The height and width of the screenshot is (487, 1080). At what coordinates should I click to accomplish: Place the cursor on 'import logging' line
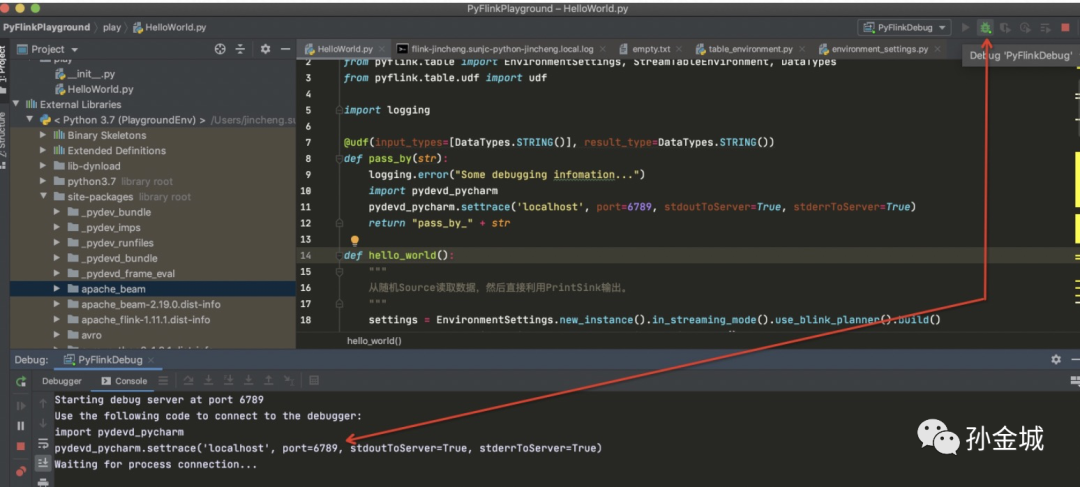(x=386, y=110)
